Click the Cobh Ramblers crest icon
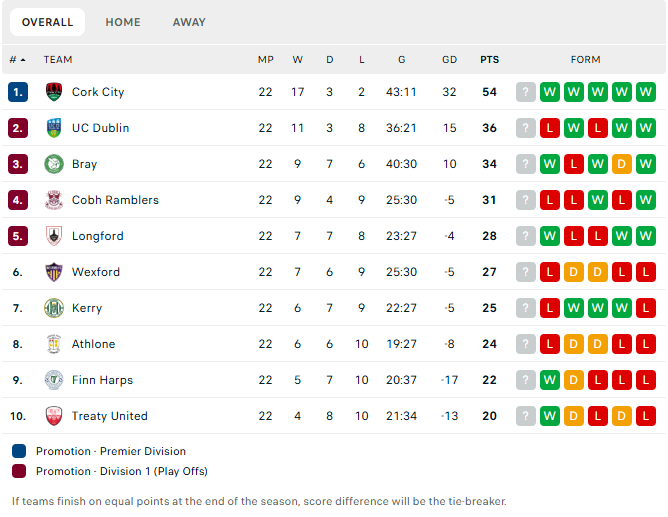Image resolution: width=668 pixels, height=517 pixels. pyautogui.click(x=54, y=200)
